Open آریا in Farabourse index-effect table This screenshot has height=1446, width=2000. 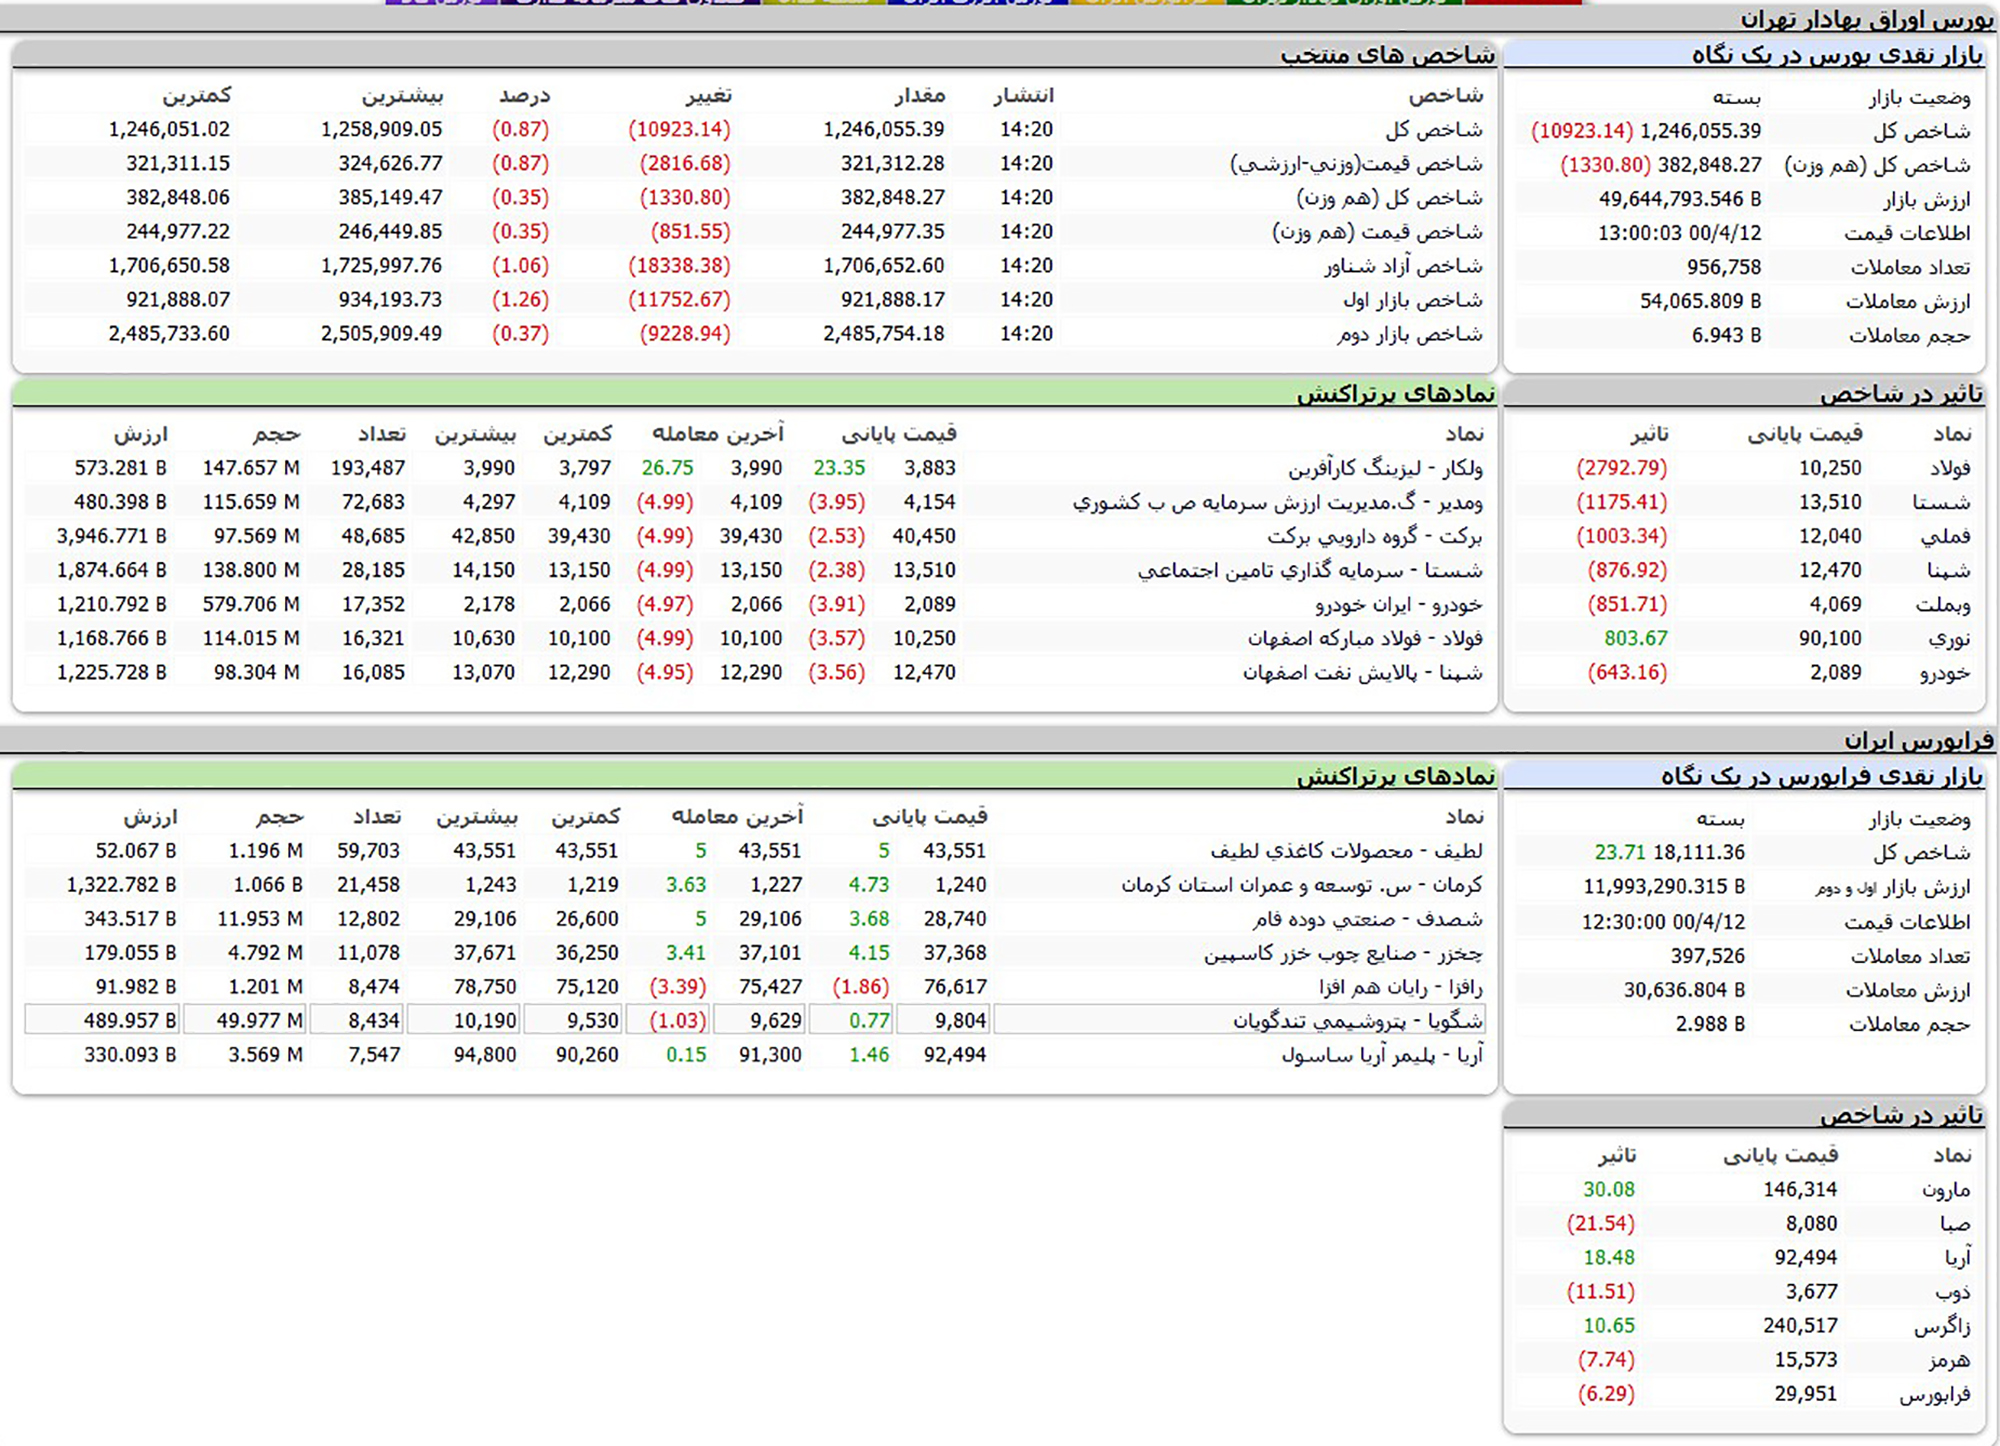pos(1957,1258)
